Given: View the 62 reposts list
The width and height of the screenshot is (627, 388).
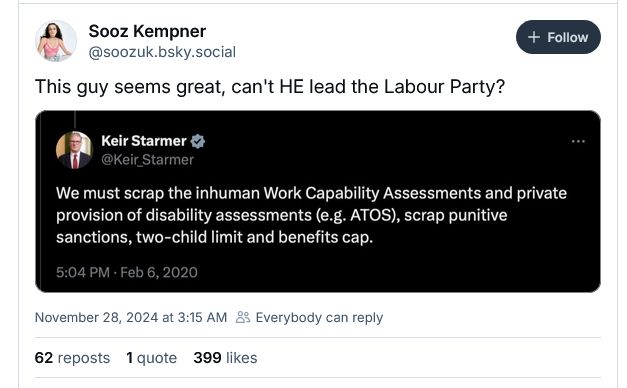Looking at the screenshot, I should click(x=72, y=358).
